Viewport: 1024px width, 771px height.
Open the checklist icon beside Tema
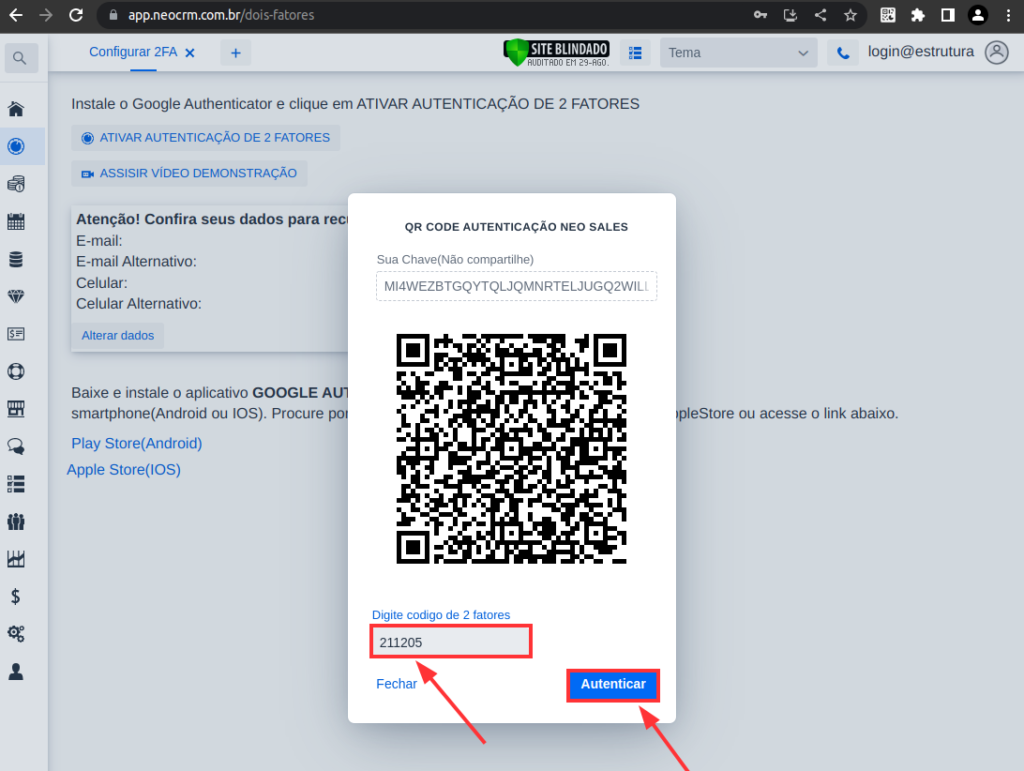635,53
